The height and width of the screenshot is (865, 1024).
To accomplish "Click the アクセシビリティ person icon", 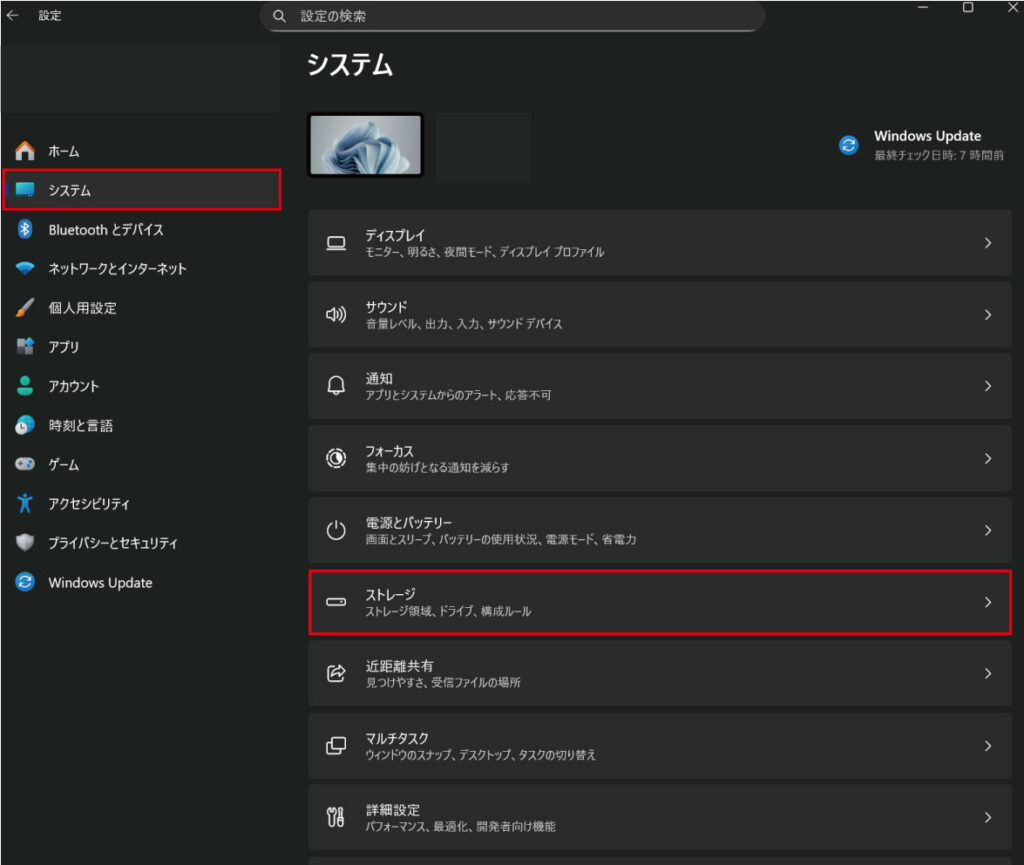I will pyautogui.click(x=25, y=504).
